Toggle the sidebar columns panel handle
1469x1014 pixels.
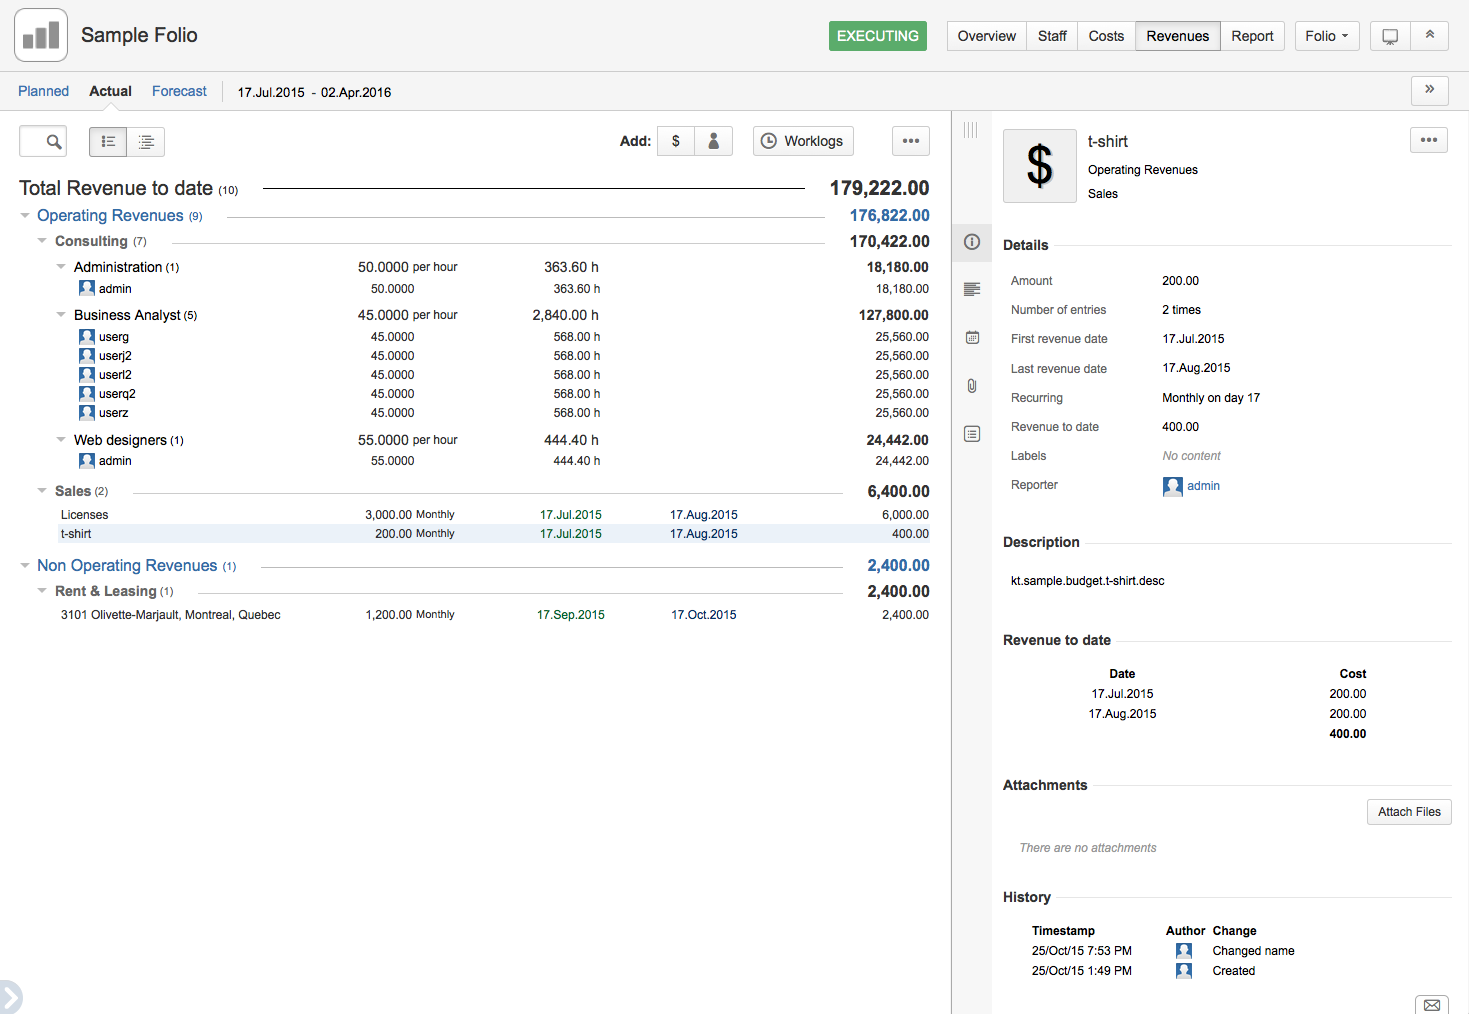pos(971,128)
